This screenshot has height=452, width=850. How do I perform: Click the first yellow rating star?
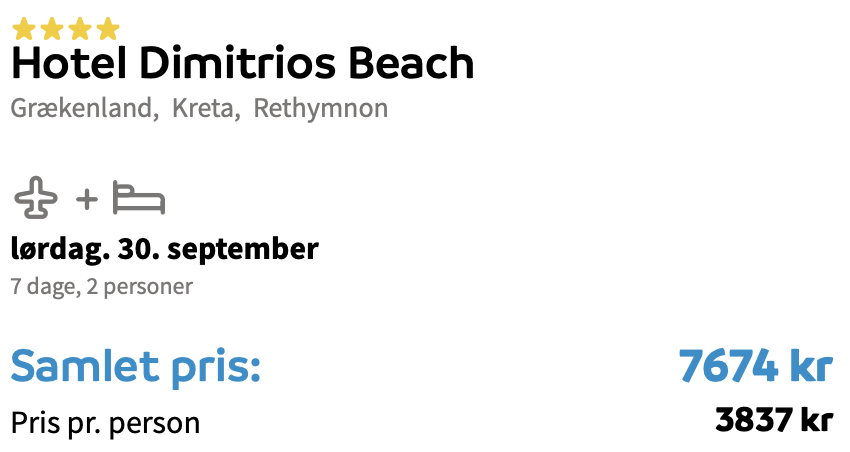click(x=23, y=29)
